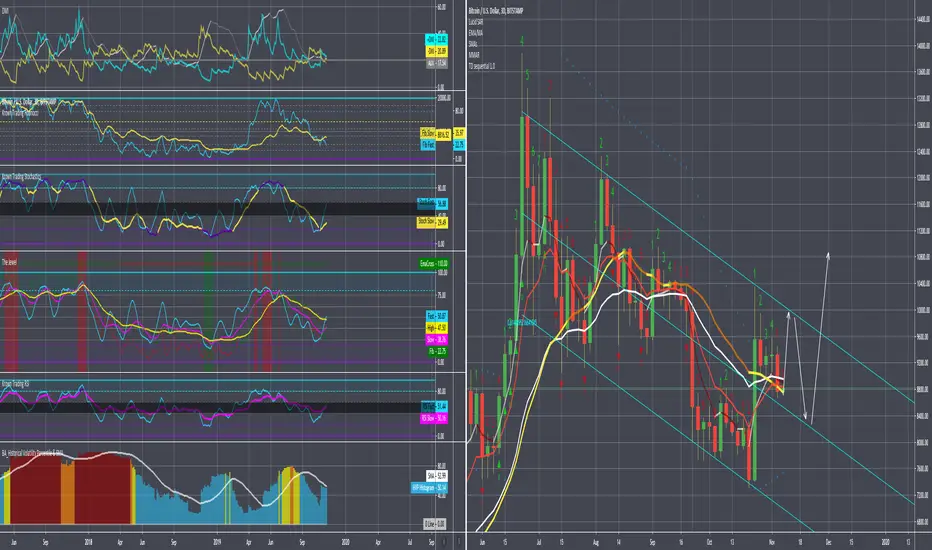Click the RSI Slow magenta value label

tap(434, 418)
